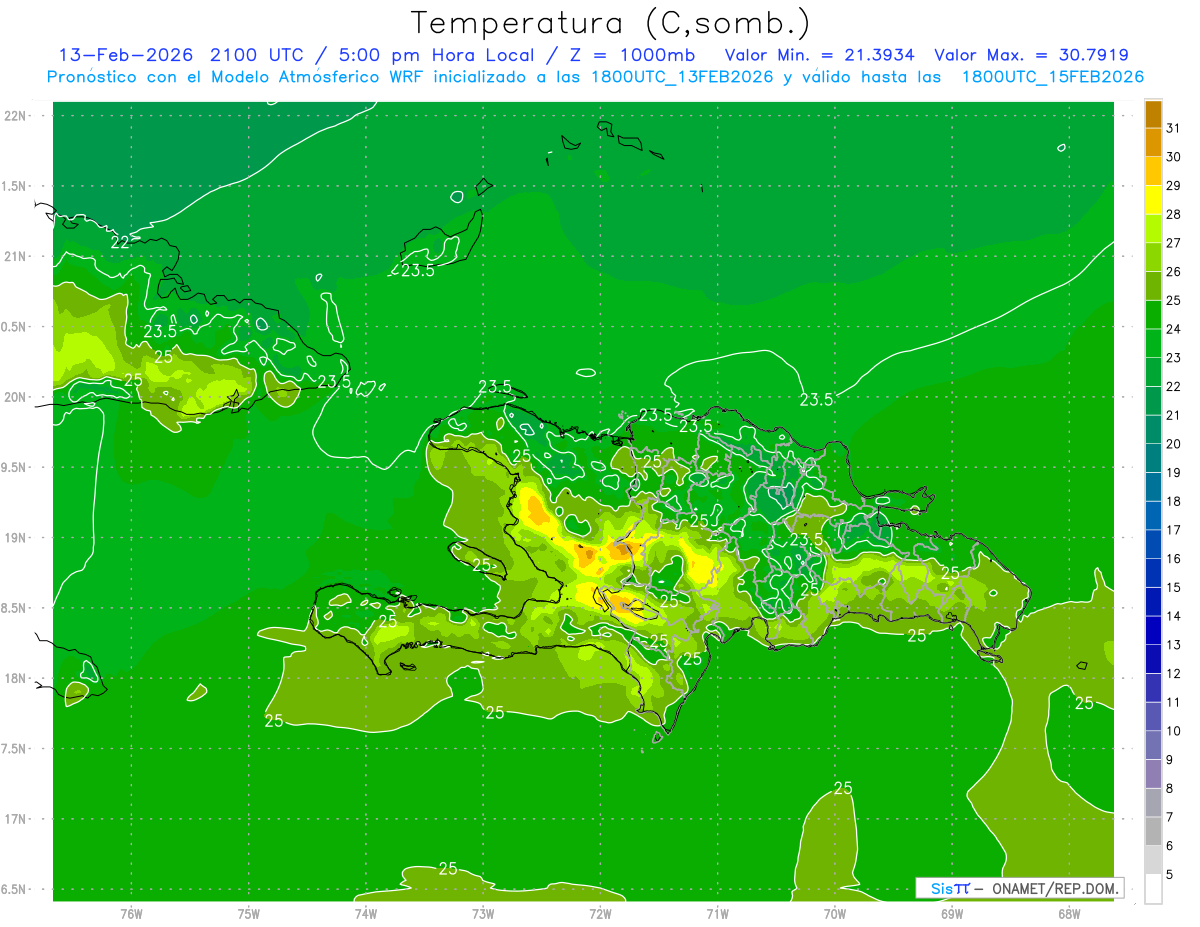1200x927 pixels.
Task: Click the "17N" latitude axis label
Action: (x=15, y=819)
